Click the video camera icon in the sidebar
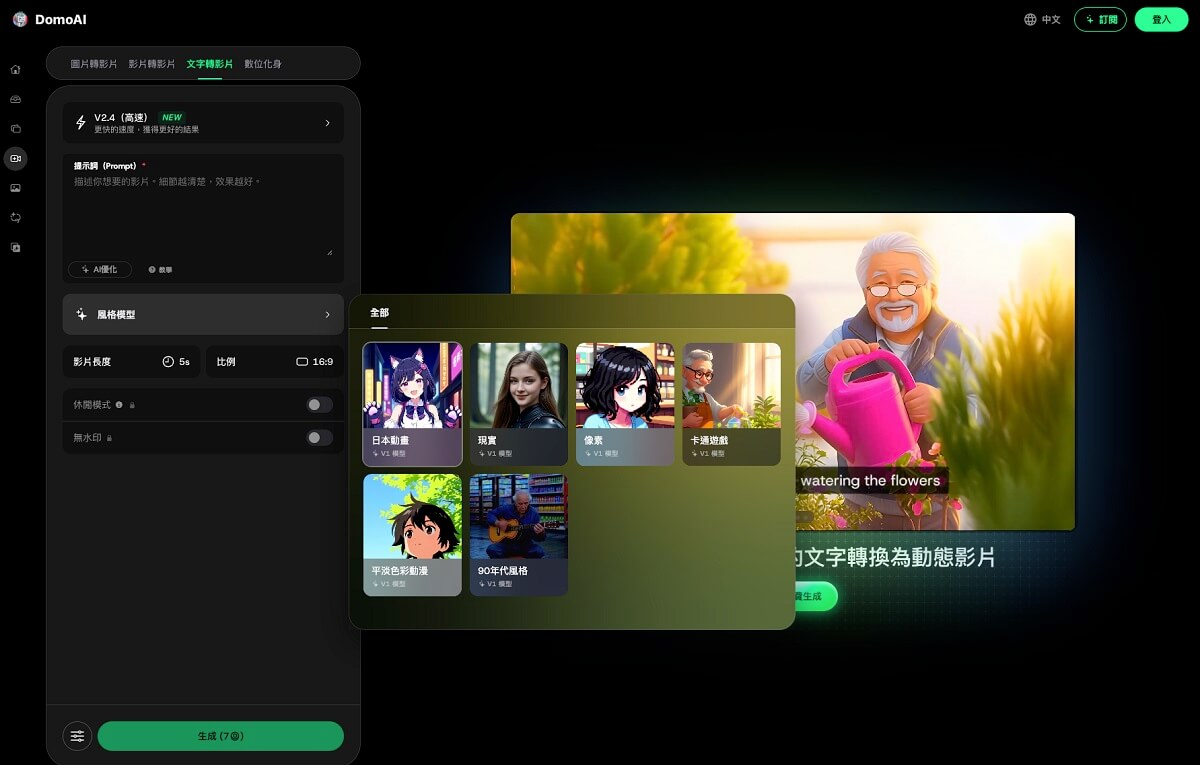Screen dimensions: 1200x765 [15, 158]
